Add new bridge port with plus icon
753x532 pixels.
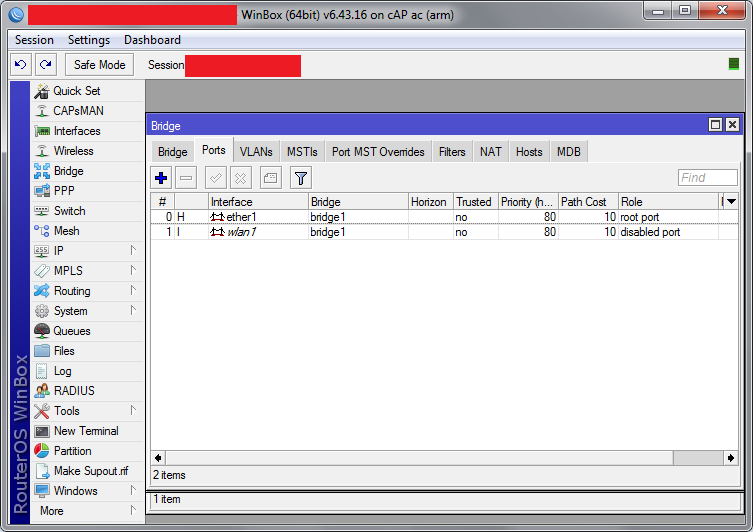click(161, 178)
